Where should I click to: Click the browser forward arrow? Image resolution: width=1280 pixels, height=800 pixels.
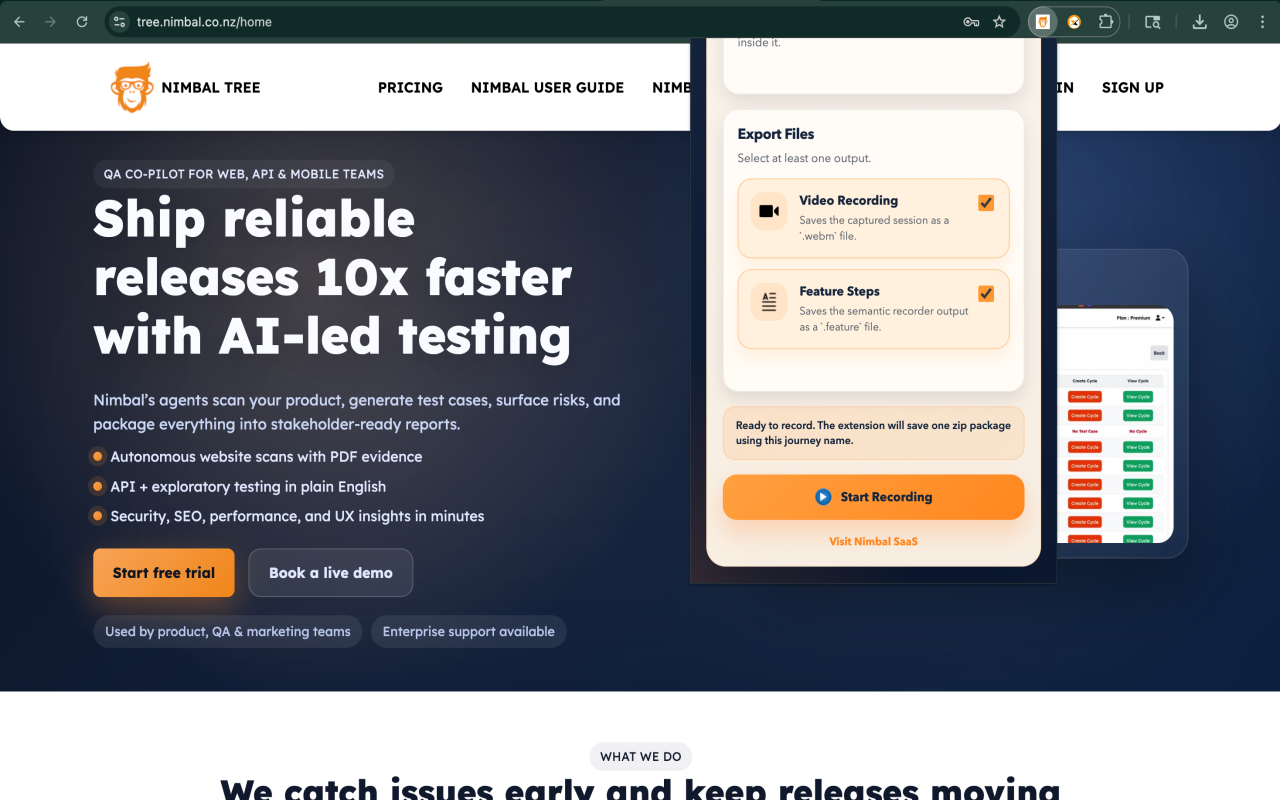point(50,21)
